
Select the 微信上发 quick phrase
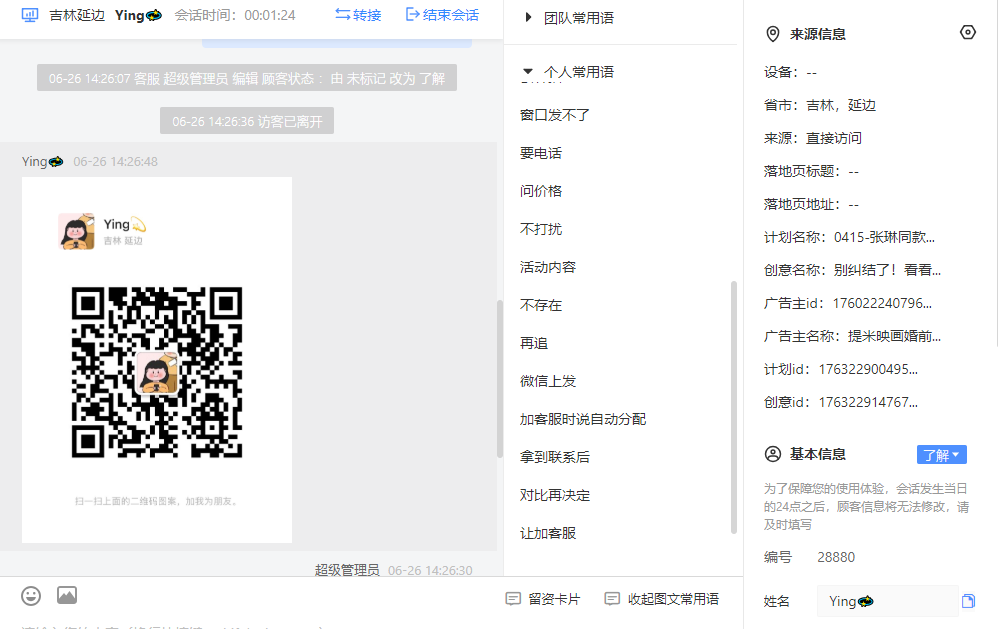548,381
